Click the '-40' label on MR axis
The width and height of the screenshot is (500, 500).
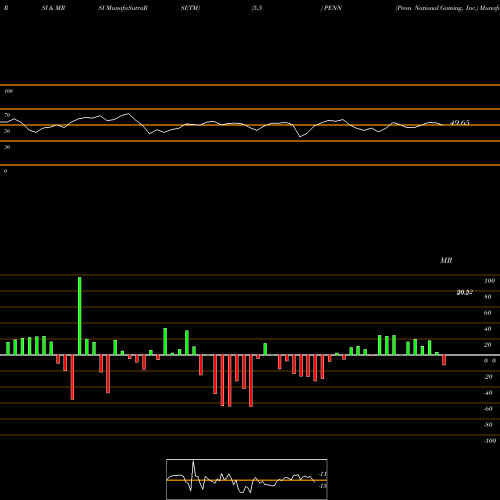[488, 393]
